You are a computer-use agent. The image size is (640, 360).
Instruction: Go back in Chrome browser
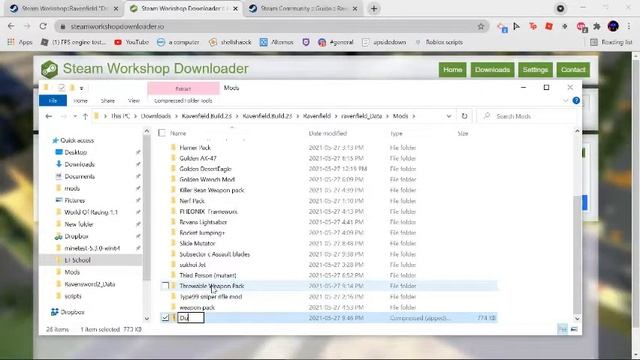[x=11, y=26]
